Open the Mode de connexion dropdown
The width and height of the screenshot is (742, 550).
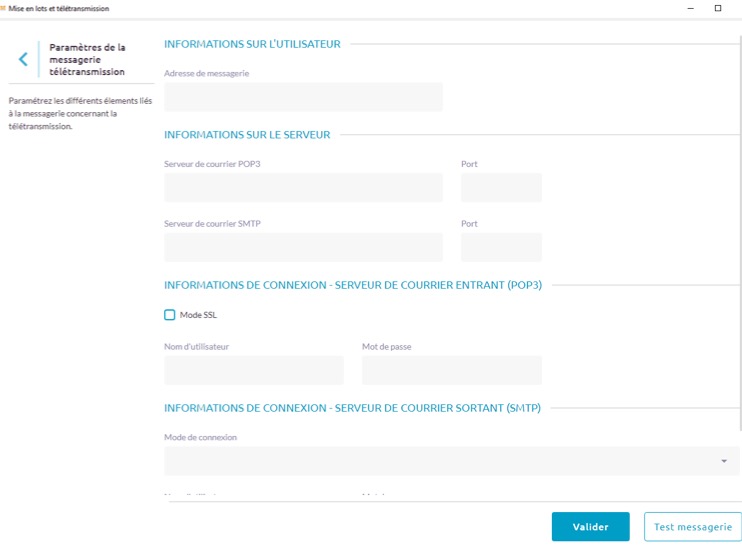click(451, 461)
